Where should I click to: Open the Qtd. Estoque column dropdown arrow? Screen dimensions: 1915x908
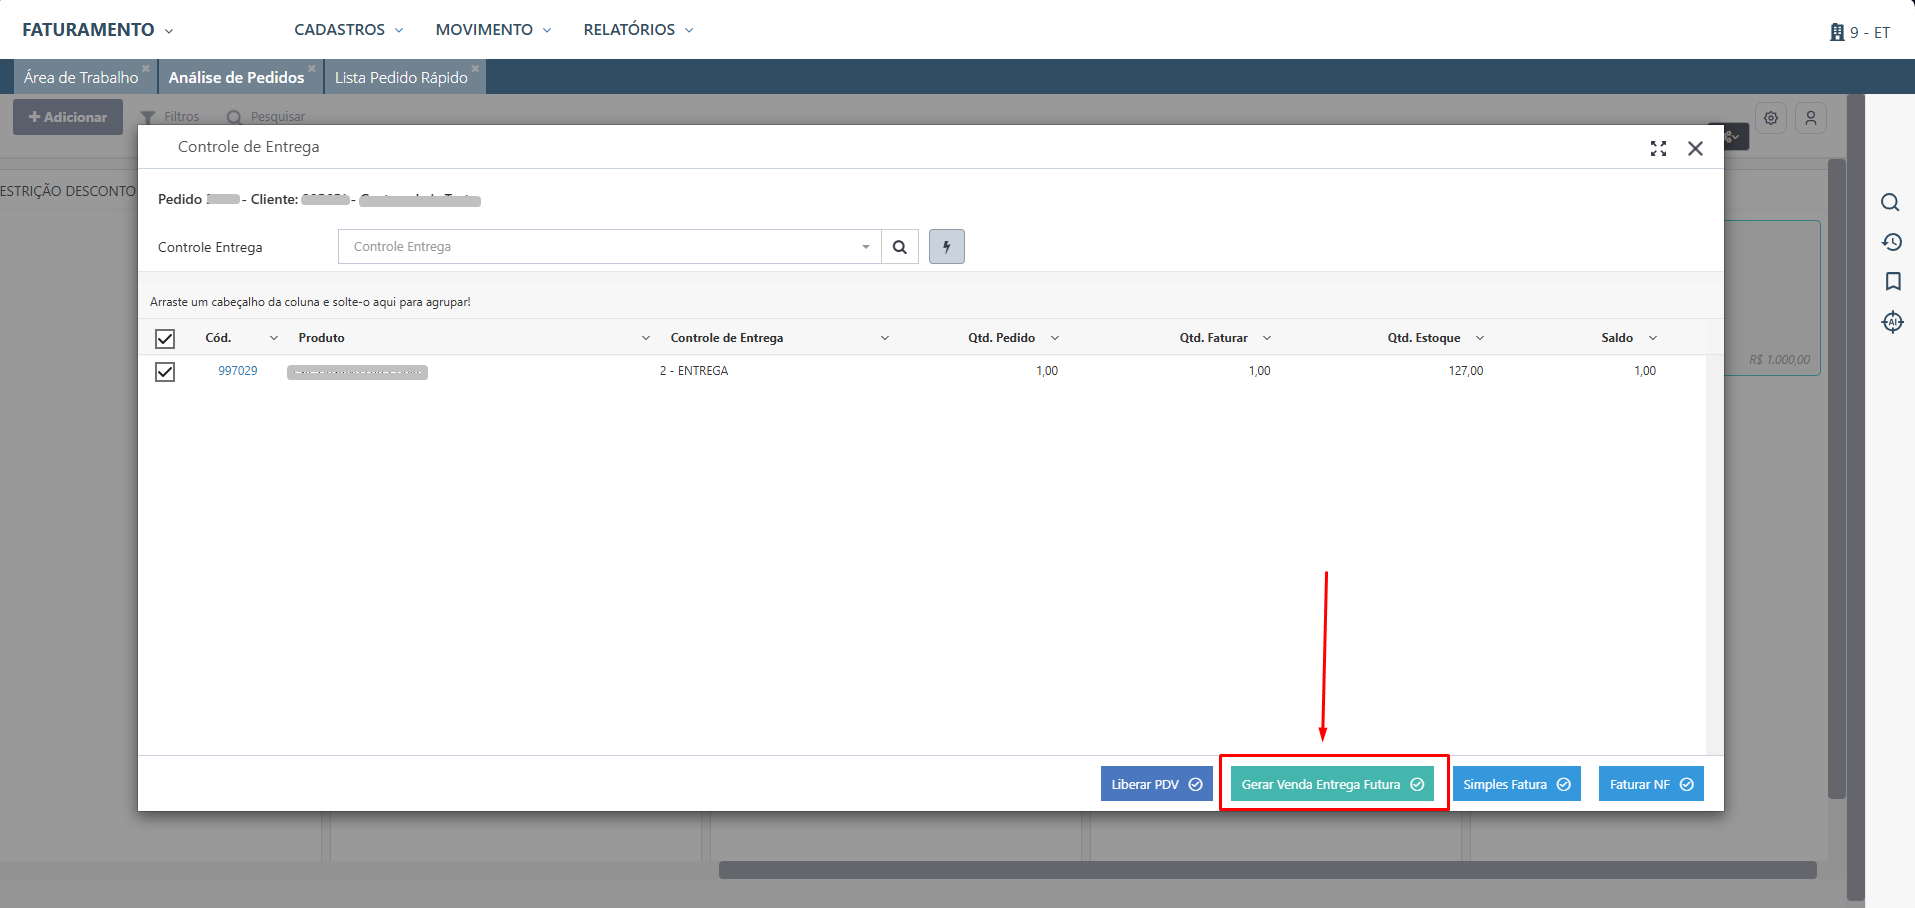[1480, 339]
